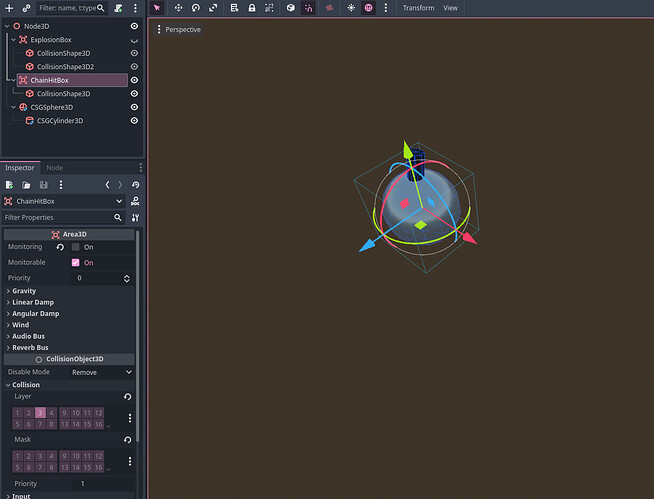Choose Select Mode arrow tool
This screenshot has height=499, width=654.
pos(157,8)
